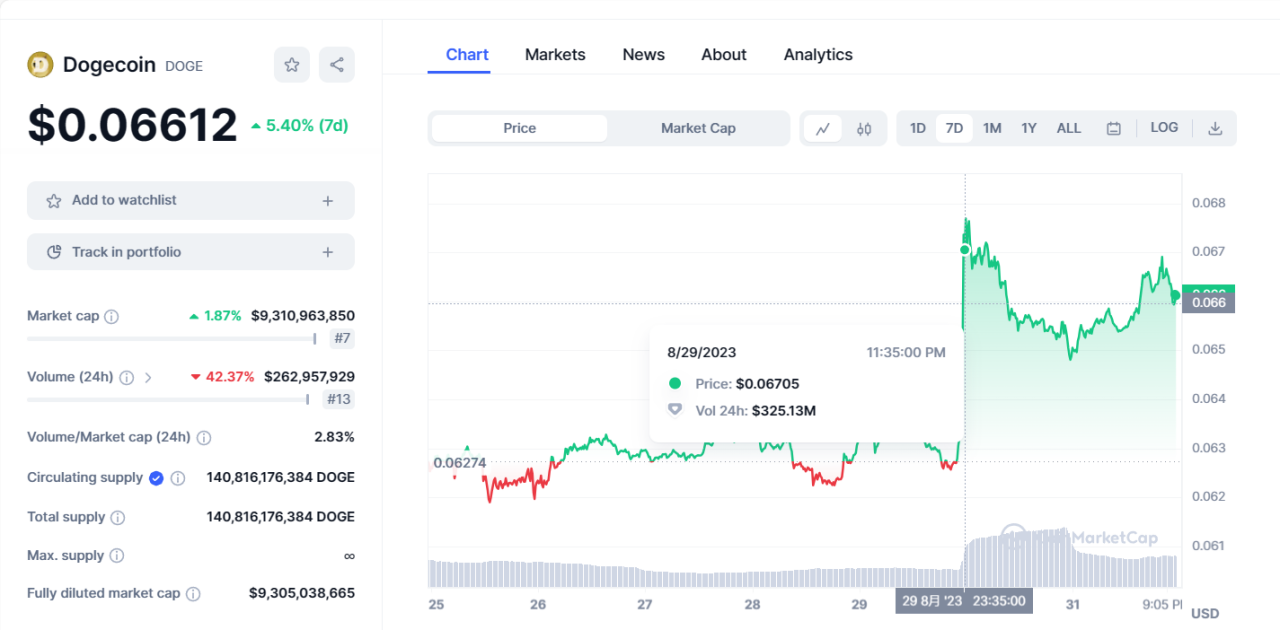Click the USD currency label under chart
The height and width of the screenshot is (630, 1280).
[1205, 613]
